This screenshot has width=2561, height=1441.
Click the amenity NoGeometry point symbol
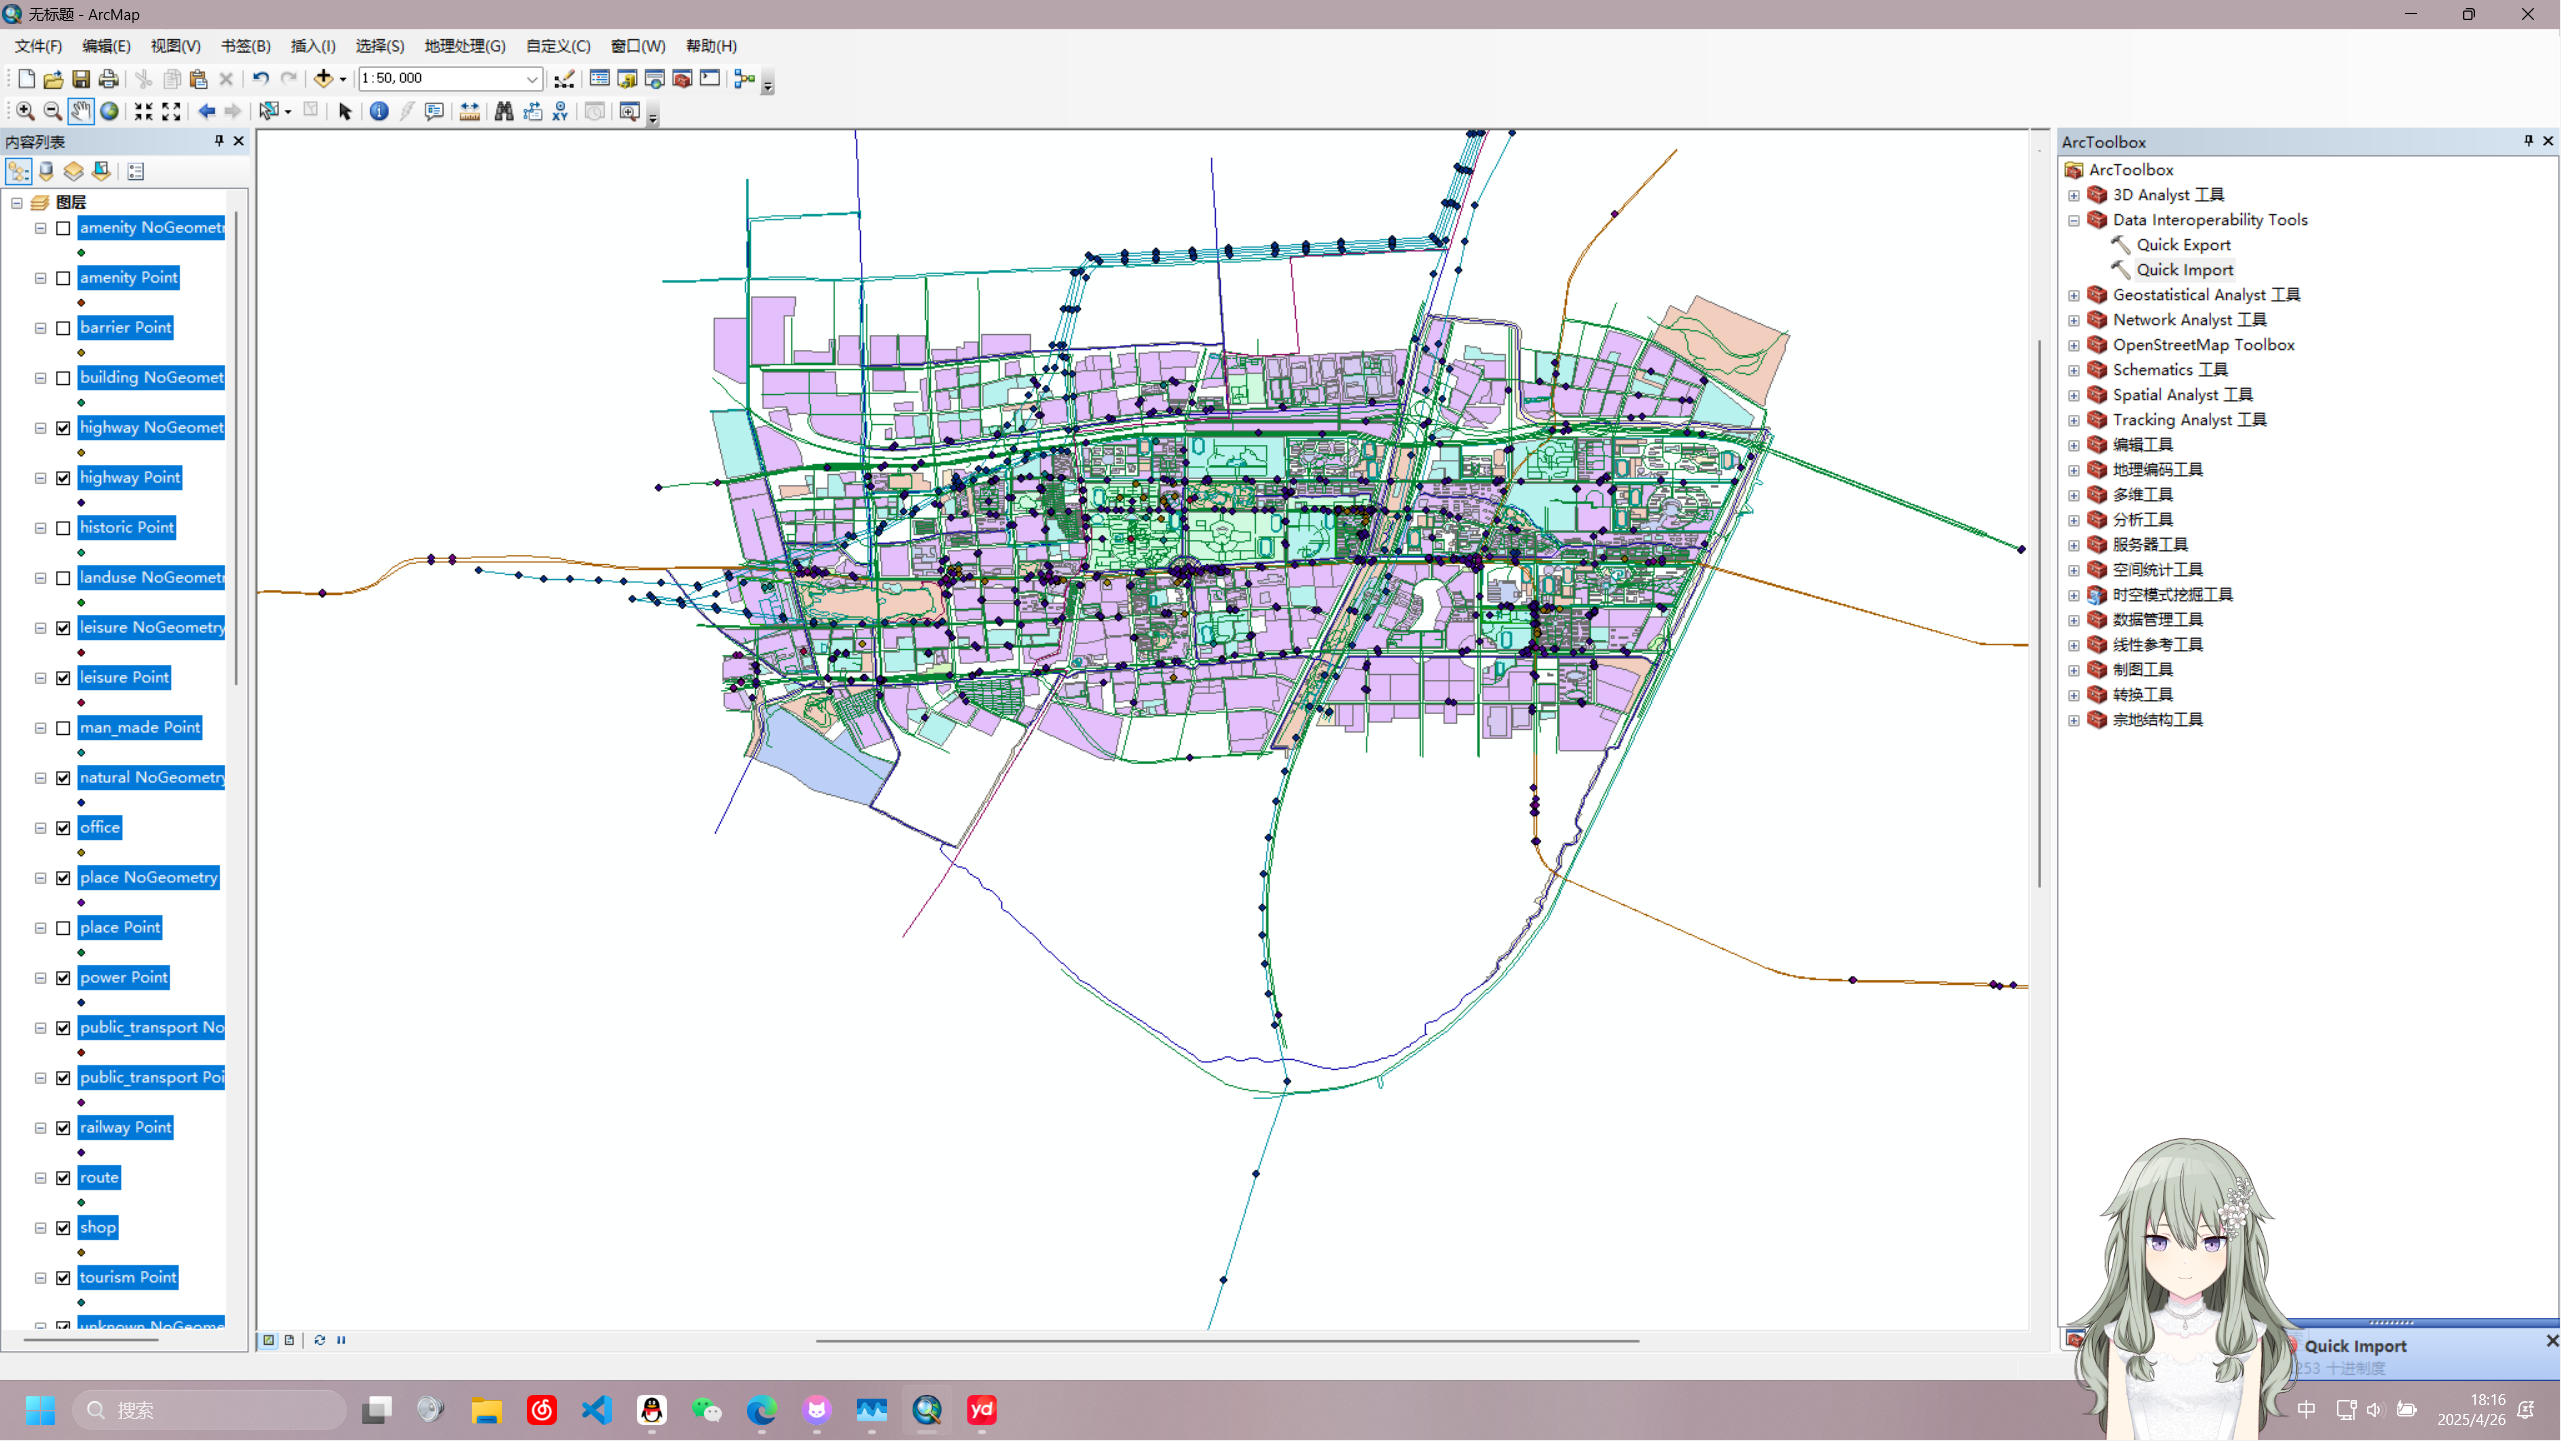(x=81, y=253)
